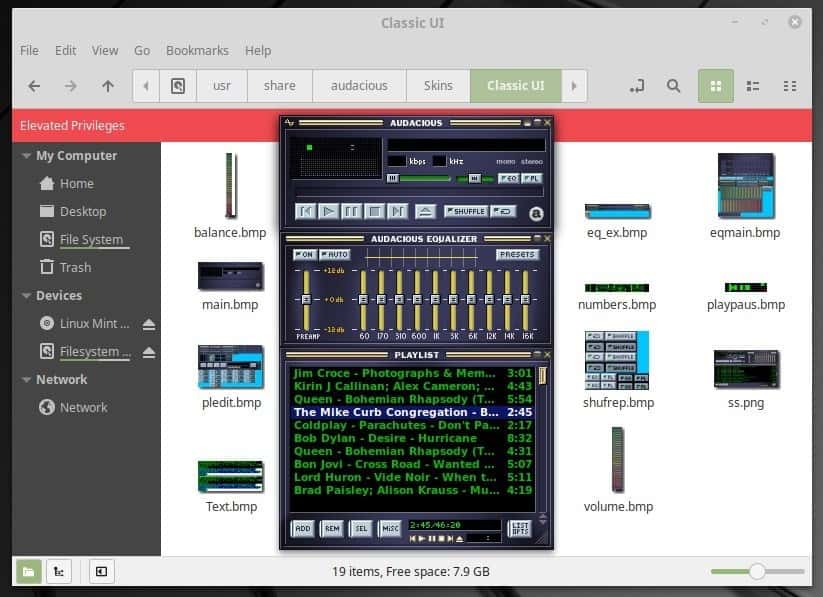823x597 pixels.
Task: Open the LIST OPTS control in the playlist window
Action: click(519, 527)
